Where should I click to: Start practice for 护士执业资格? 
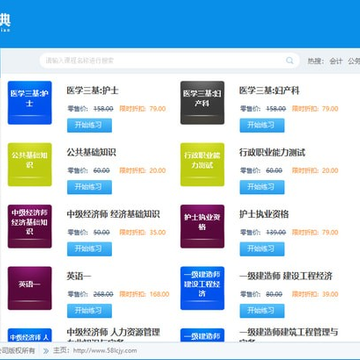[x=262, y=249]
